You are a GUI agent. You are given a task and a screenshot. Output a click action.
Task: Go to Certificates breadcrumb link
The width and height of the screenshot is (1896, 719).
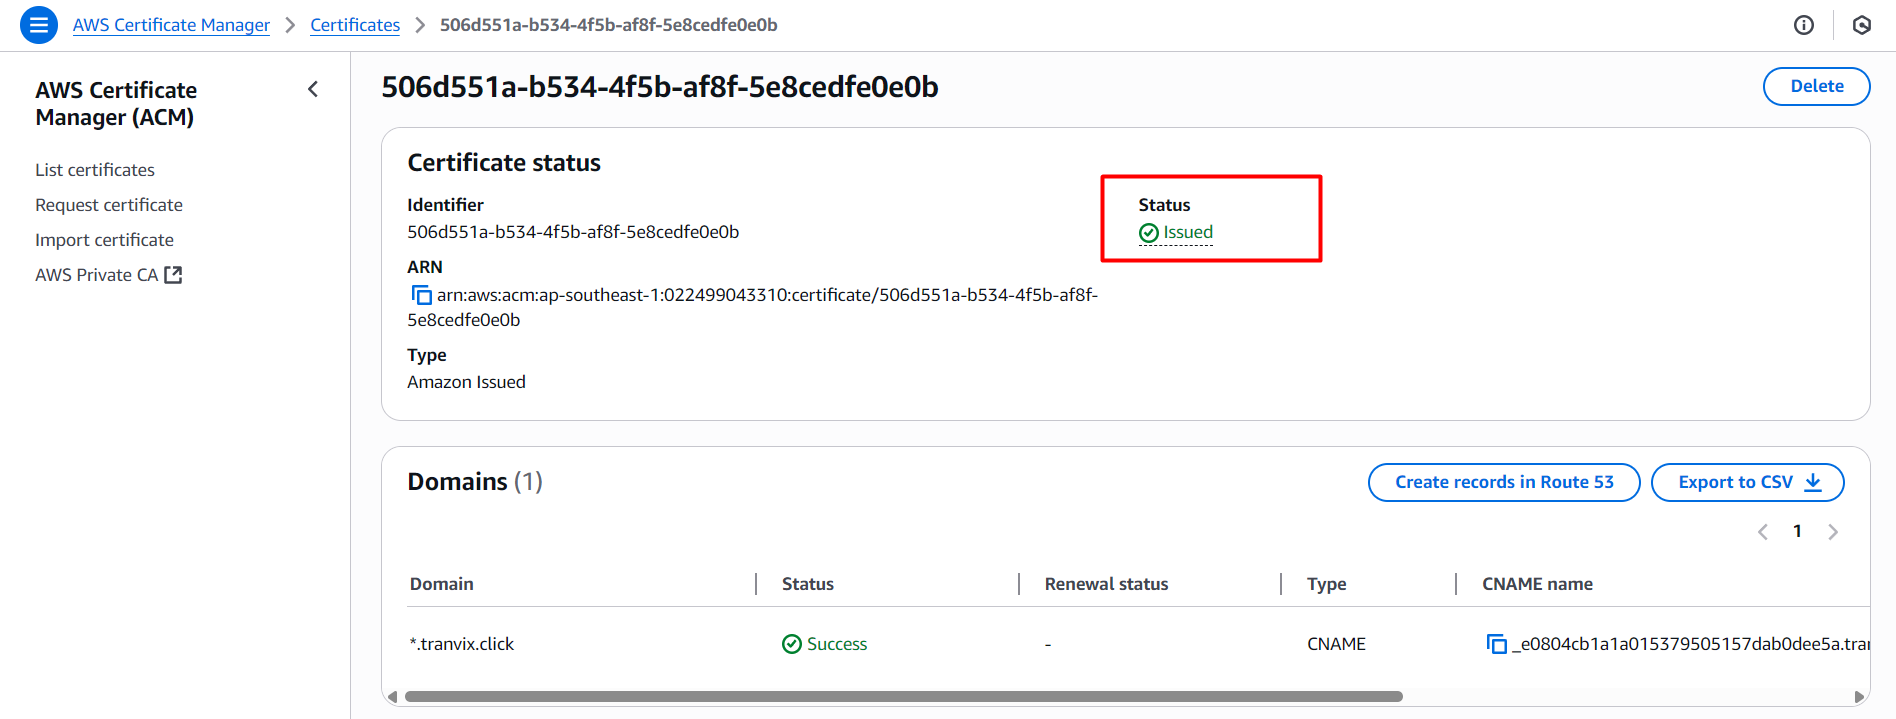point(355,25)
